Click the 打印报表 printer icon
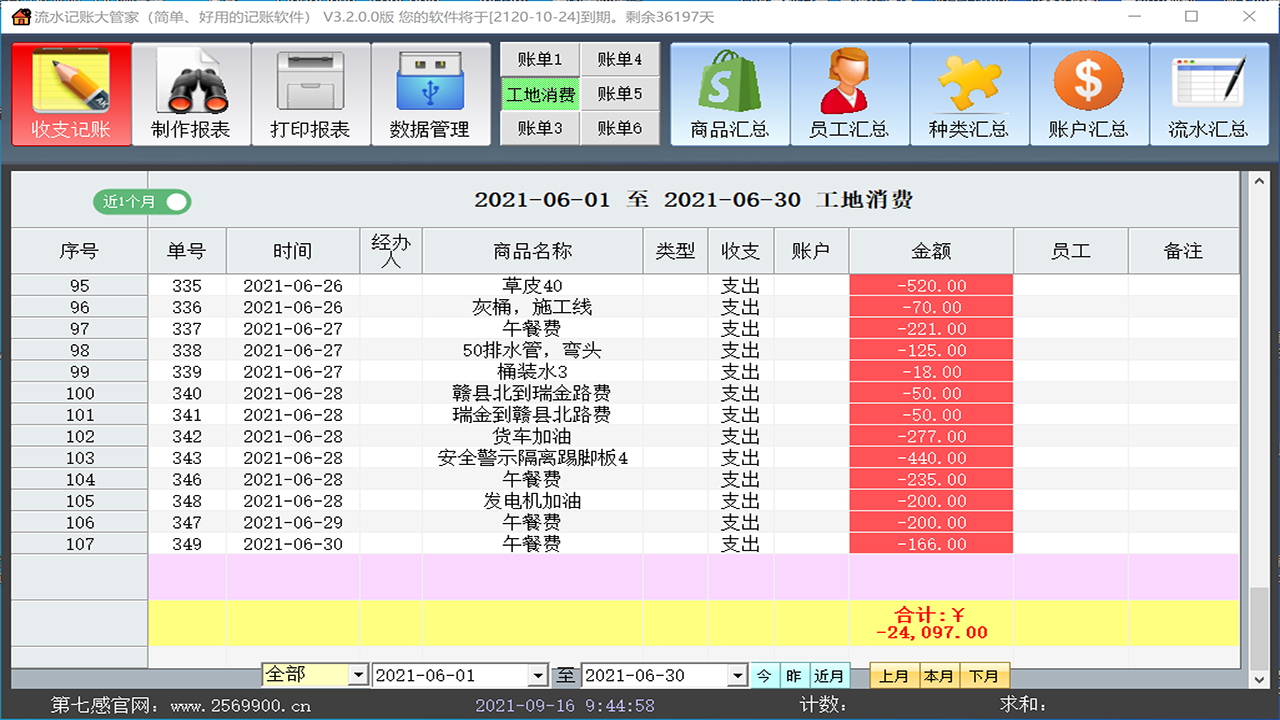Image resolution: width=1280 pixels, height=720 pixels. 311,93
